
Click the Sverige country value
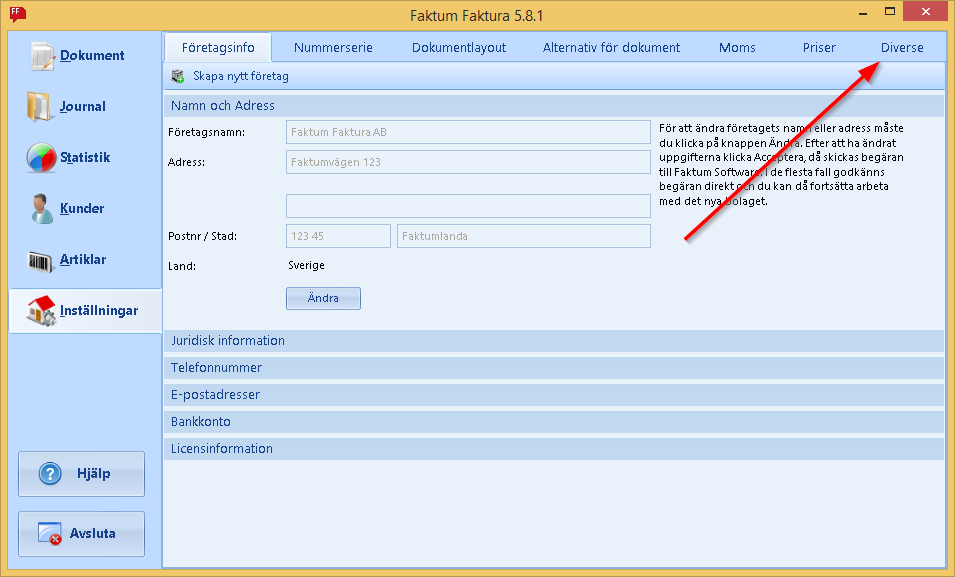click(x=306, y=266)
